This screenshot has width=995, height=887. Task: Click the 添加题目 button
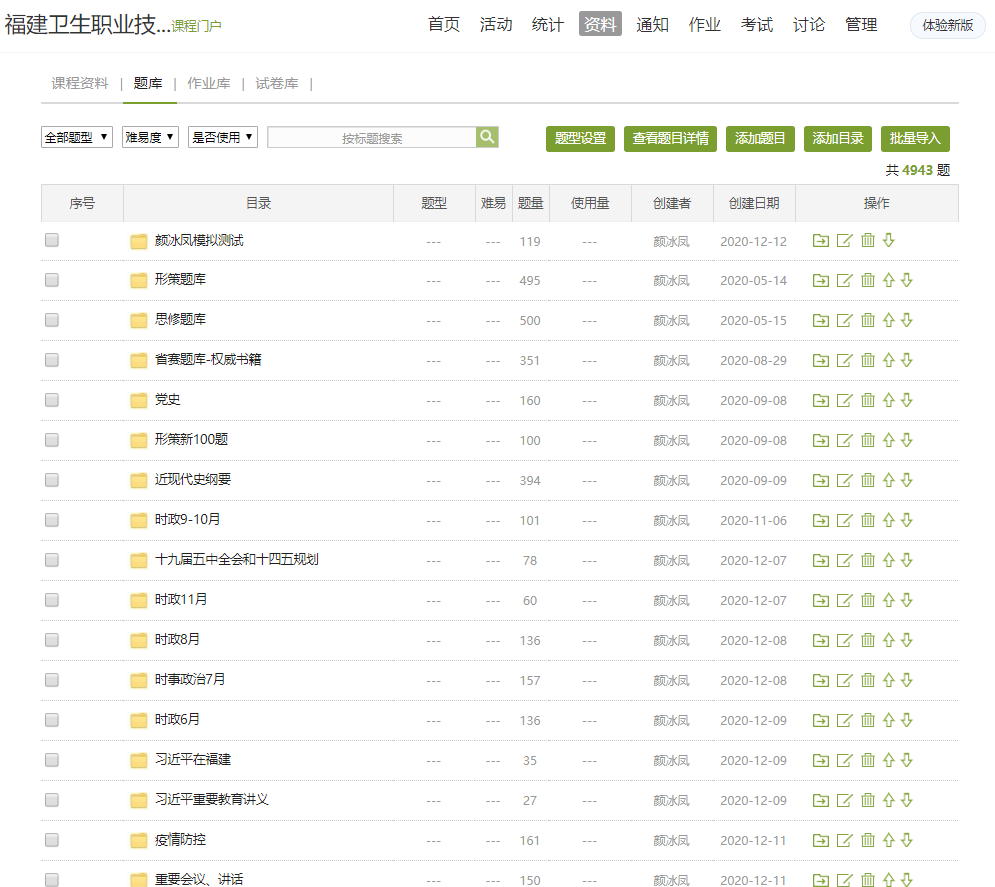tap(760, 138)
